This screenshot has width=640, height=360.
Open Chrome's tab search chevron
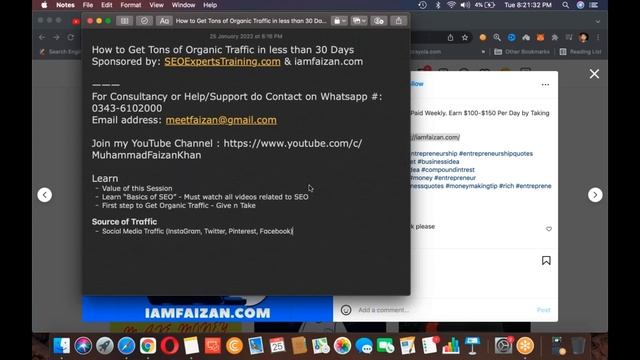[598, 21]
